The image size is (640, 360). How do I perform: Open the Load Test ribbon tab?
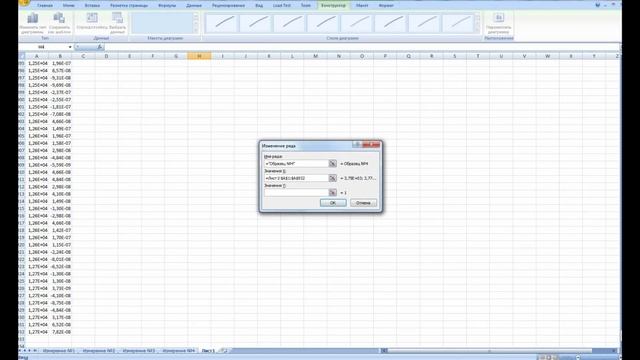282,6
